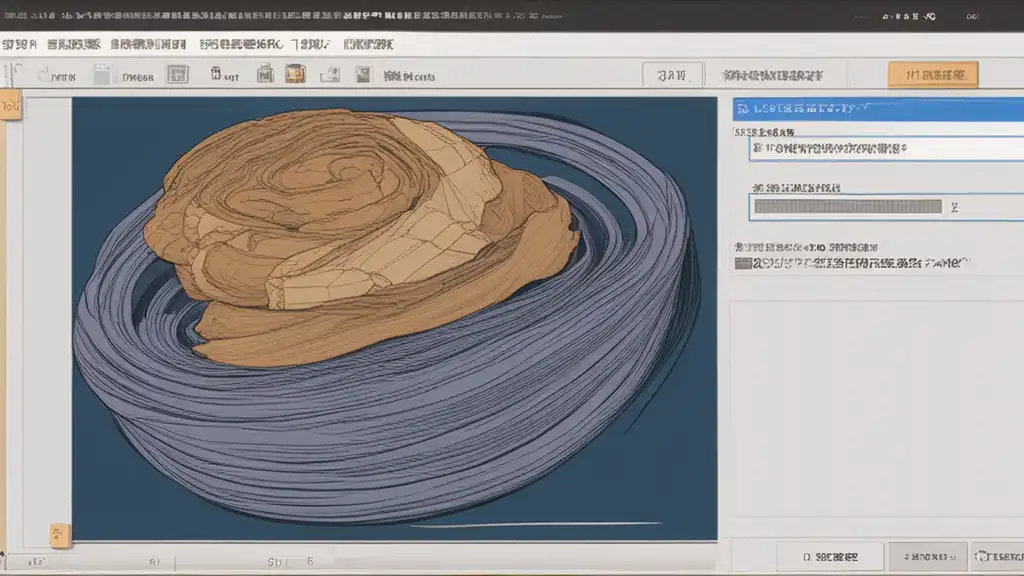Open the last menu in the menu bar
The width and height of the screenshot is (1024, 576).
coord(368,44)
